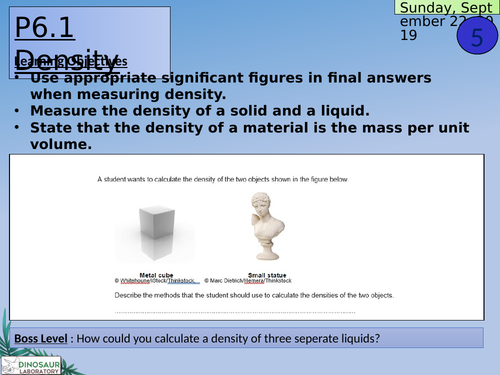Click the bullet 'Measure the density of a solid'

(200, 111)
